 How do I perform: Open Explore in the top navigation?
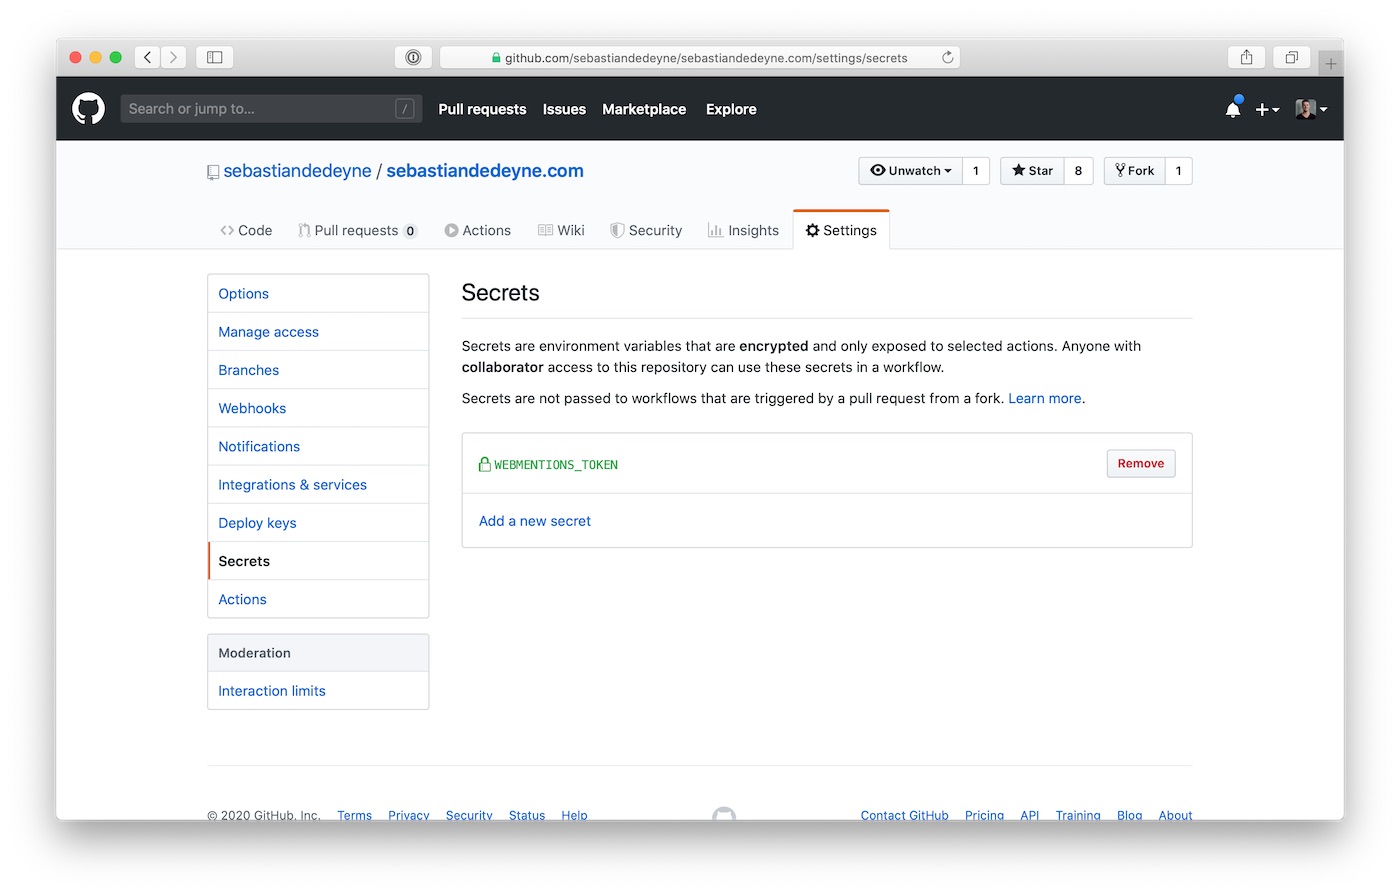click(731, 109)
